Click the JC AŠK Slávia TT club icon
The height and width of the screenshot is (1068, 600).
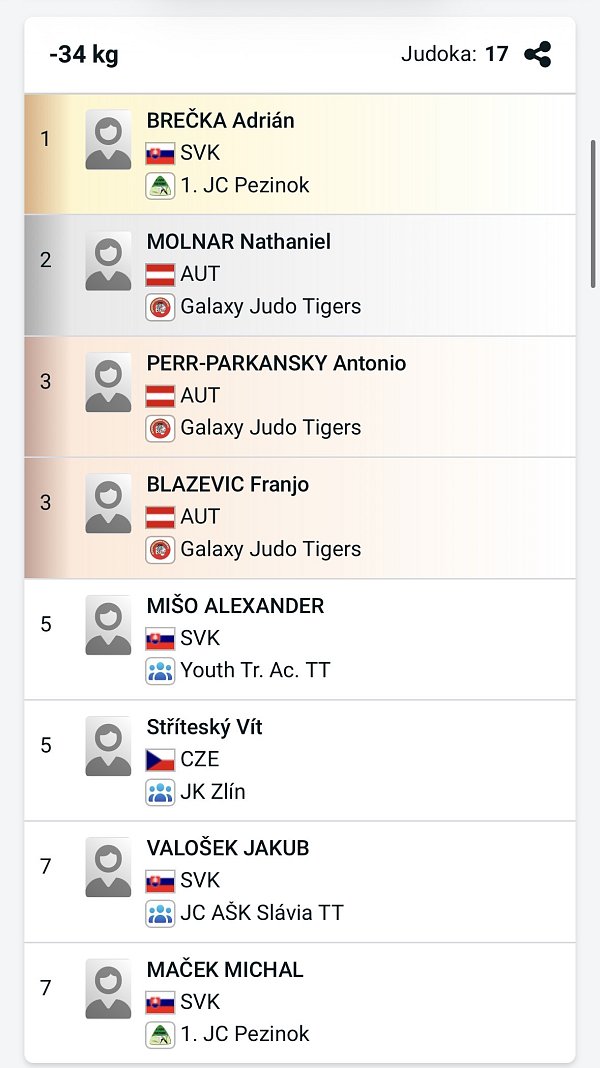coord(160,913)
